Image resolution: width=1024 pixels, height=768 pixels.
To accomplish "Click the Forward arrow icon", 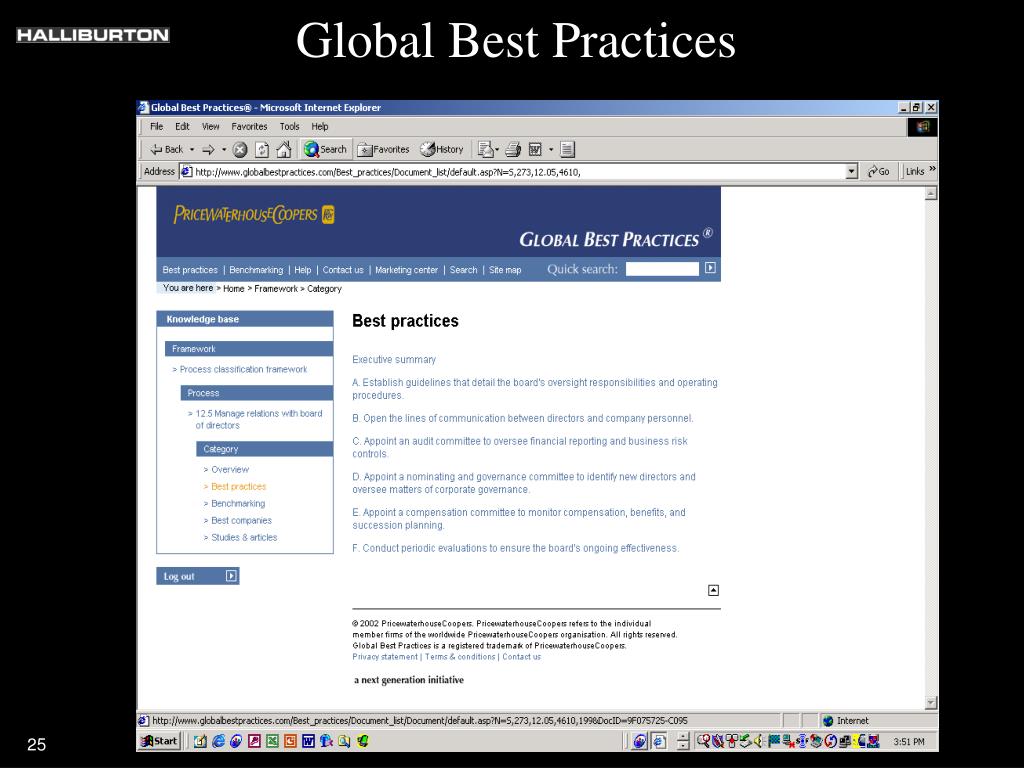I will coord(208,150).
